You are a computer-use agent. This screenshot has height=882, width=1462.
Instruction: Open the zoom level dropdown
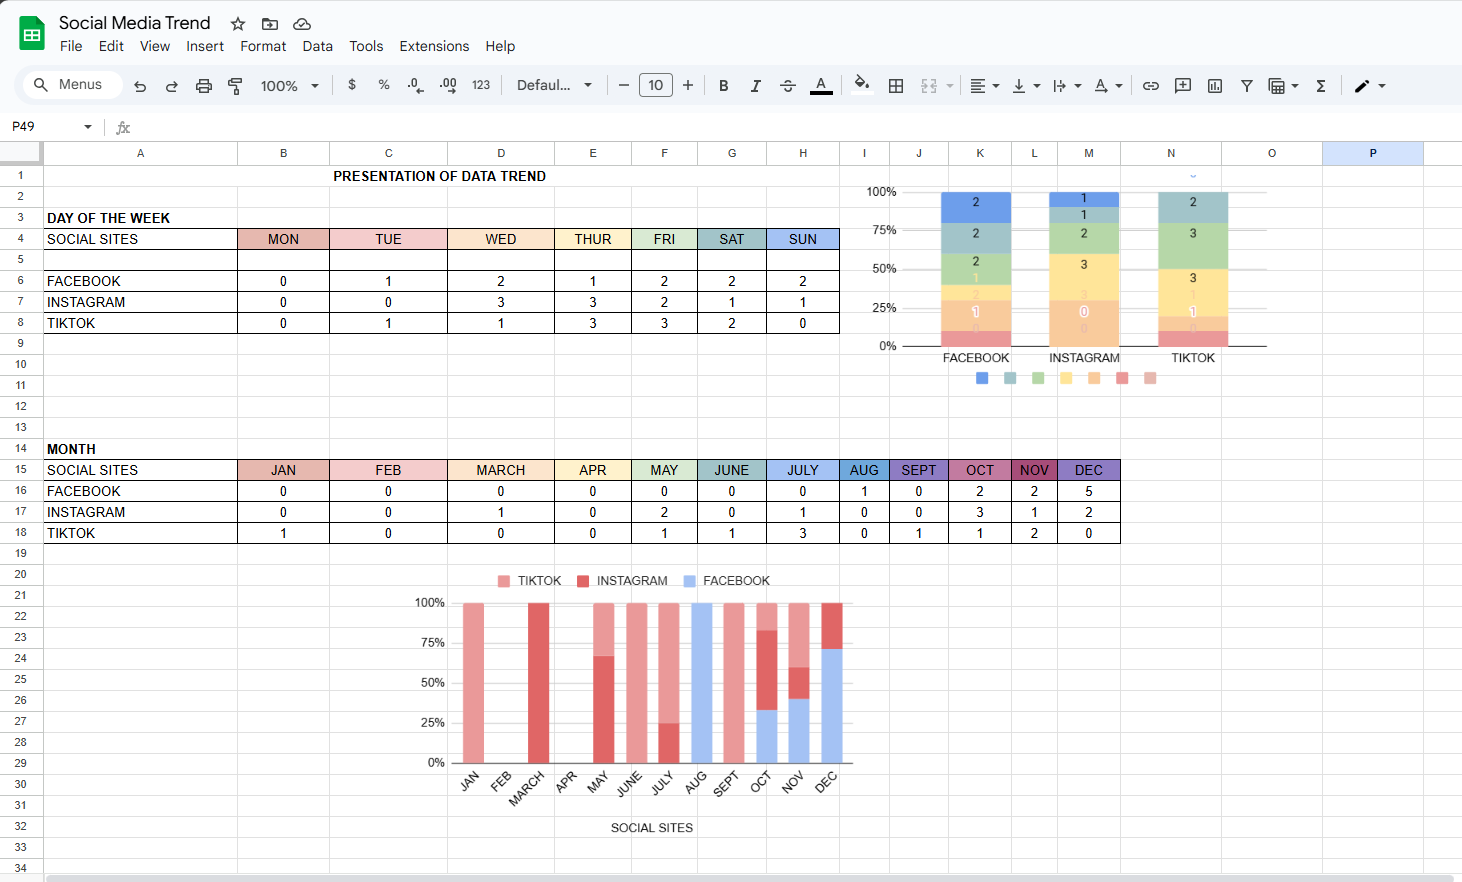(x=290, y=86)
